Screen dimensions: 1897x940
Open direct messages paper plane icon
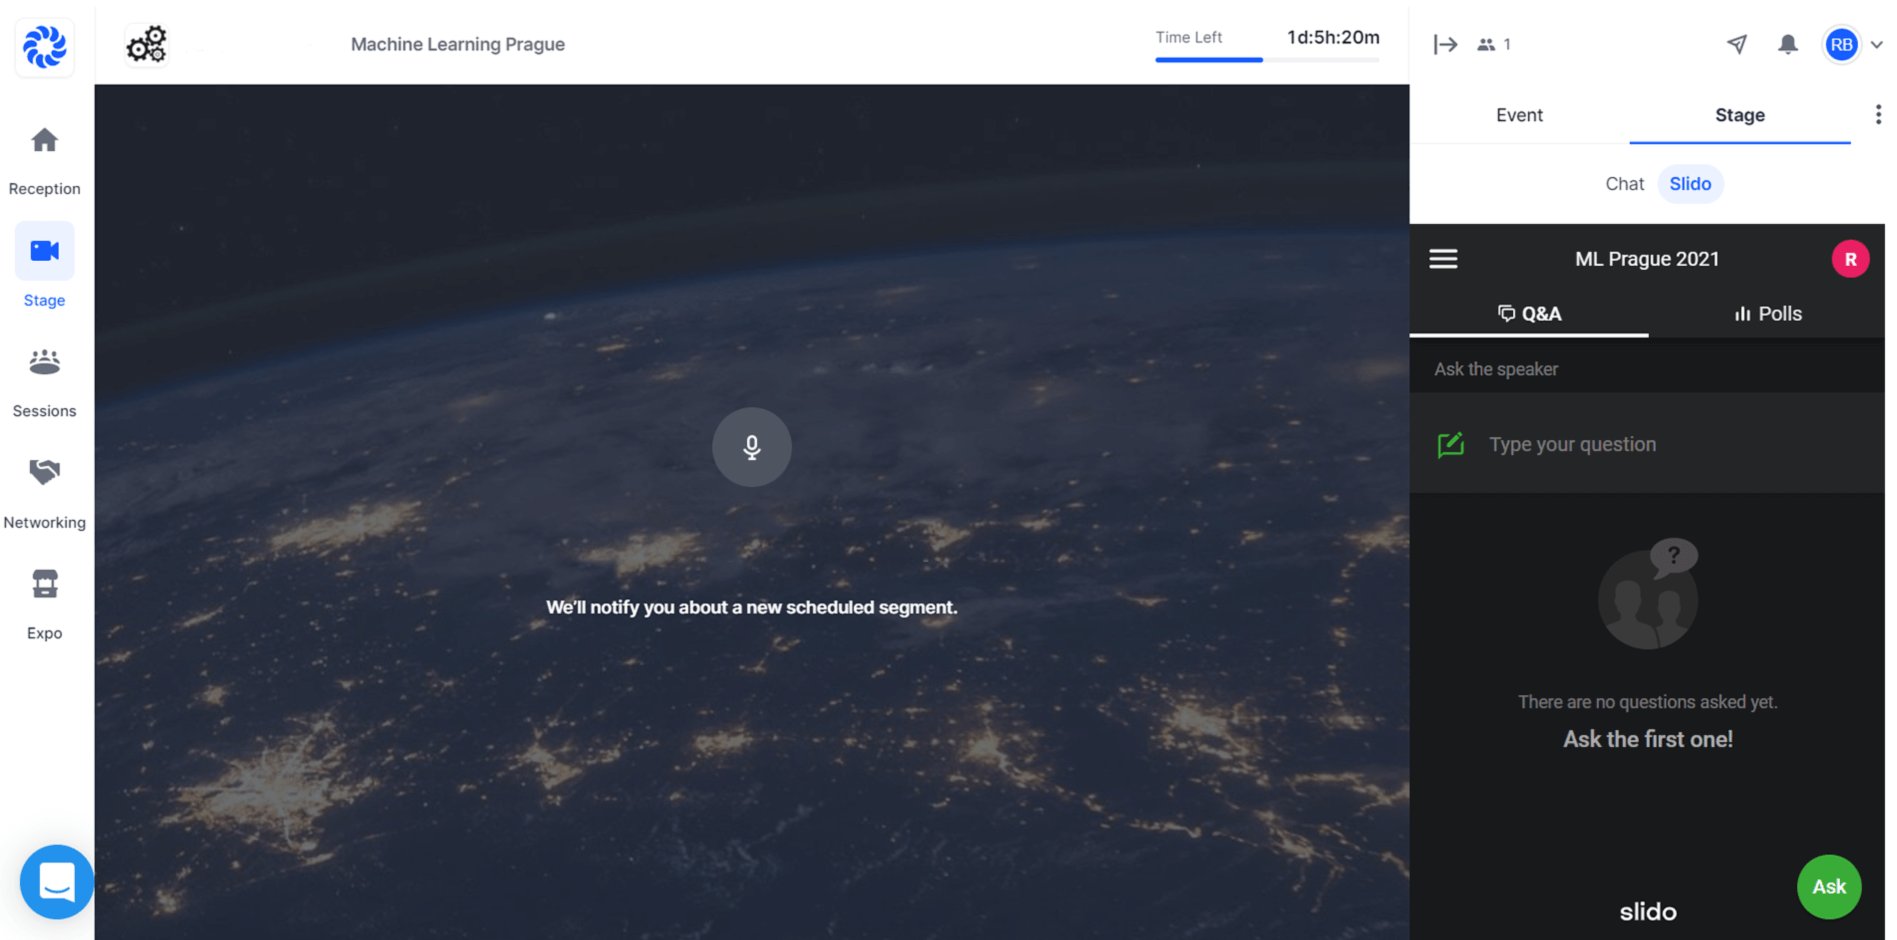click(1737, 44)
